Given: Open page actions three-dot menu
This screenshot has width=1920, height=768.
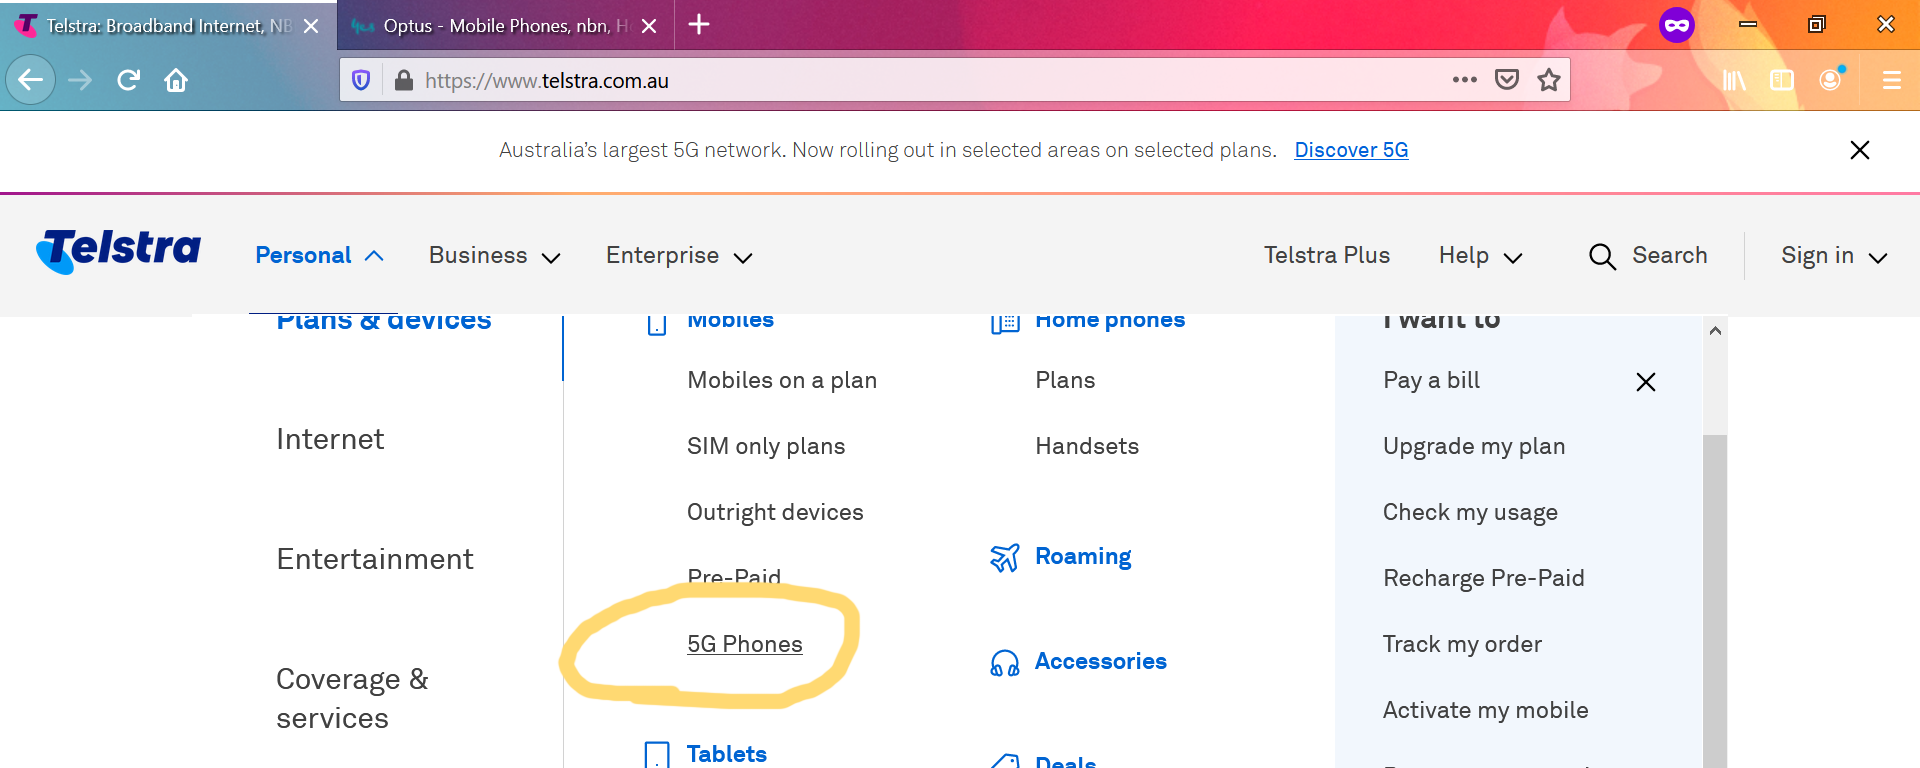Looking at the screenshot, I should [x=1465, y=80].
